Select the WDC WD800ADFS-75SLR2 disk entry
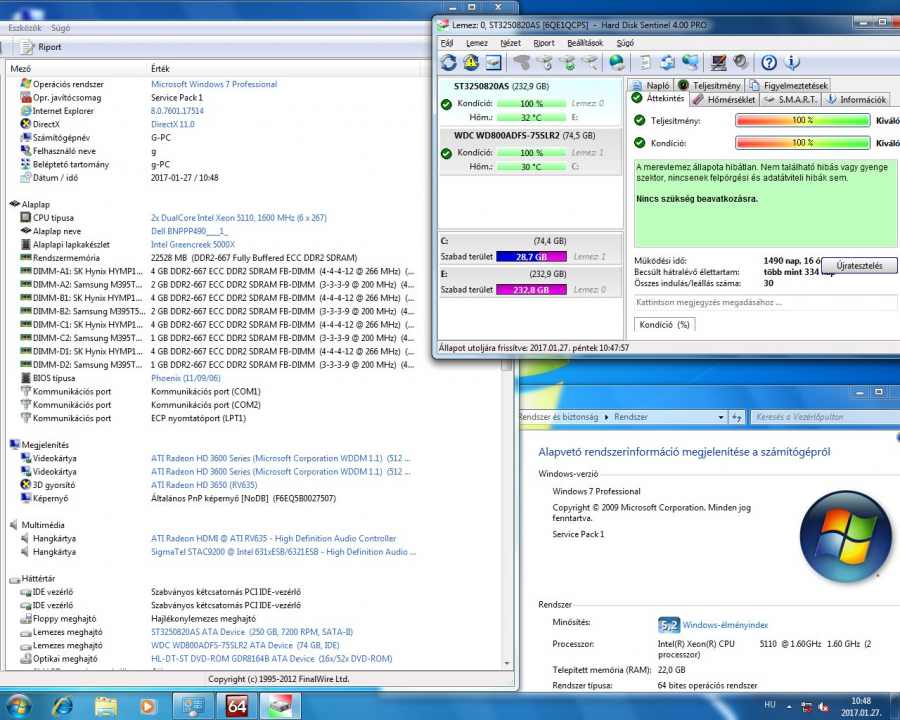The image size is (900, 720). 530,151
